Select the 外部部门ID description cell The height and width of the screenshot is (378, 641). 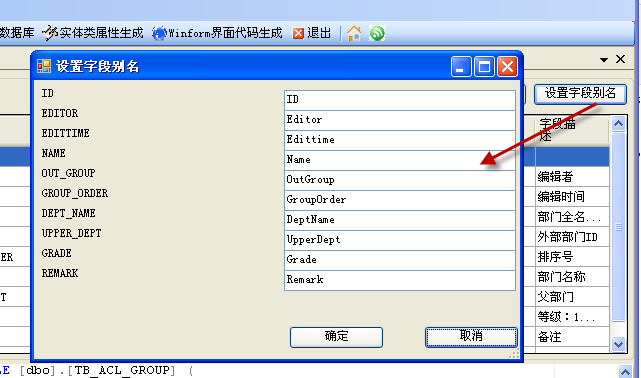(x=572, y=237)
